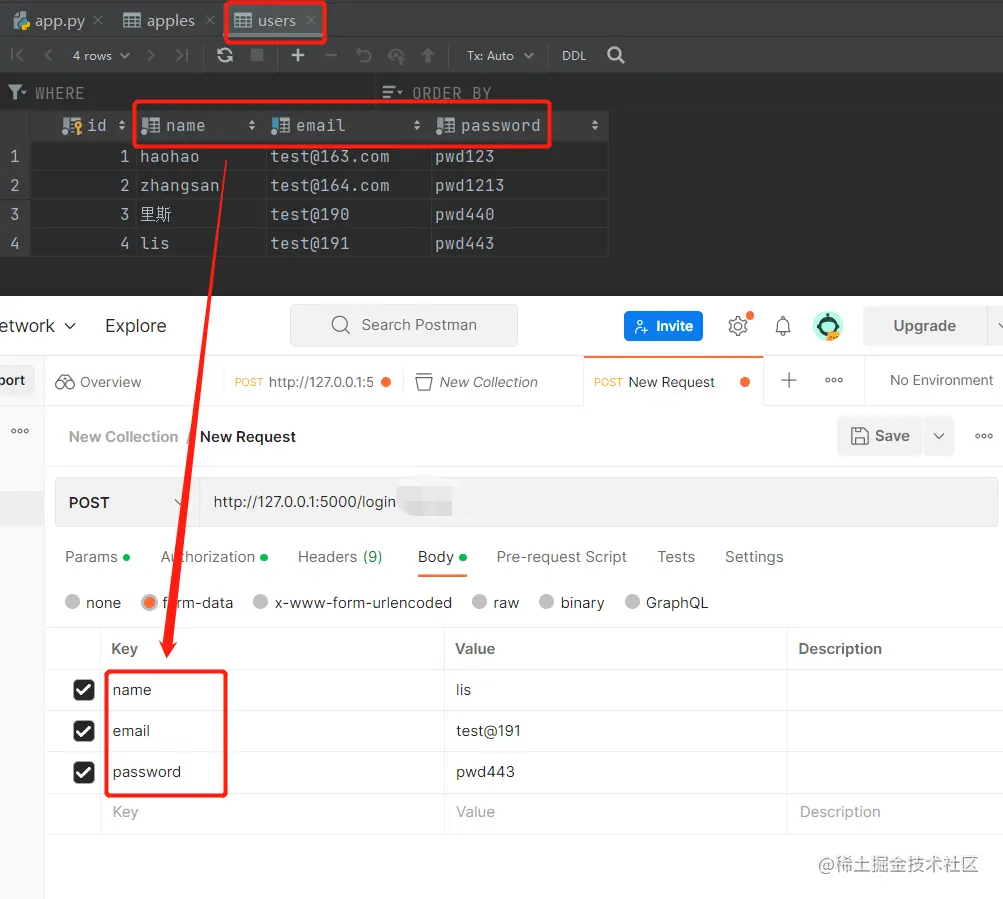Click the Invite button

(x=663, y=326)
